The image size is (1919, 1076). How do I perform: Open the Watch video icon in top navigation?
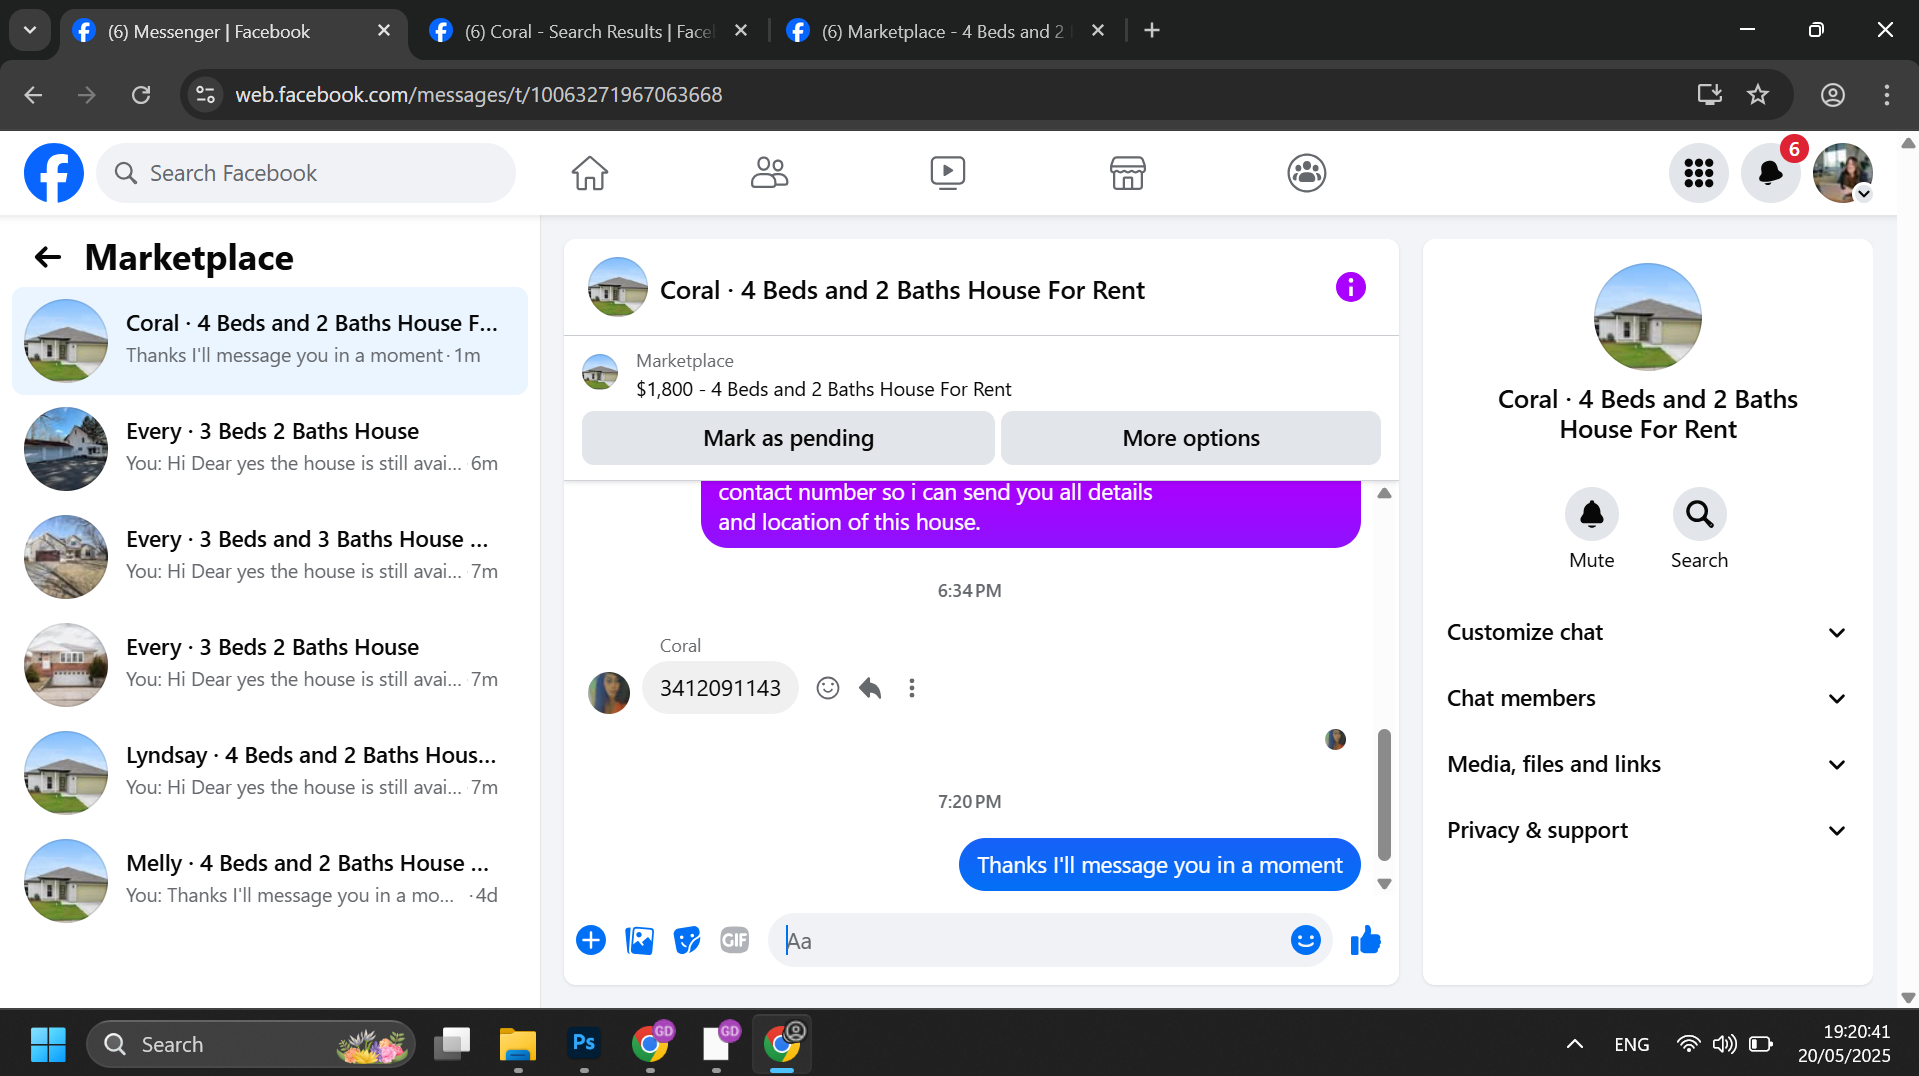click(x=948, y=173)
